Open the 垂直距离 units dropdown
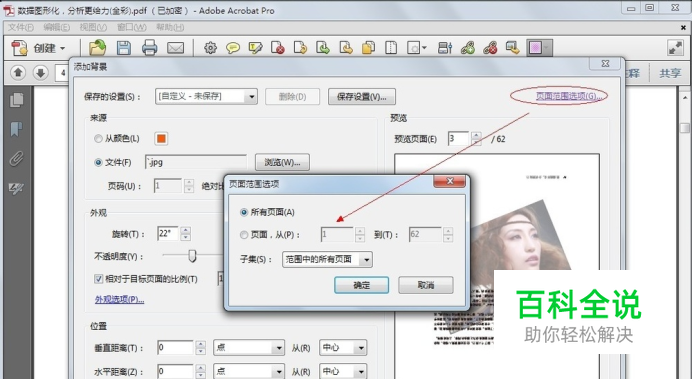692x379 pixels. click(x=249, y=348)
